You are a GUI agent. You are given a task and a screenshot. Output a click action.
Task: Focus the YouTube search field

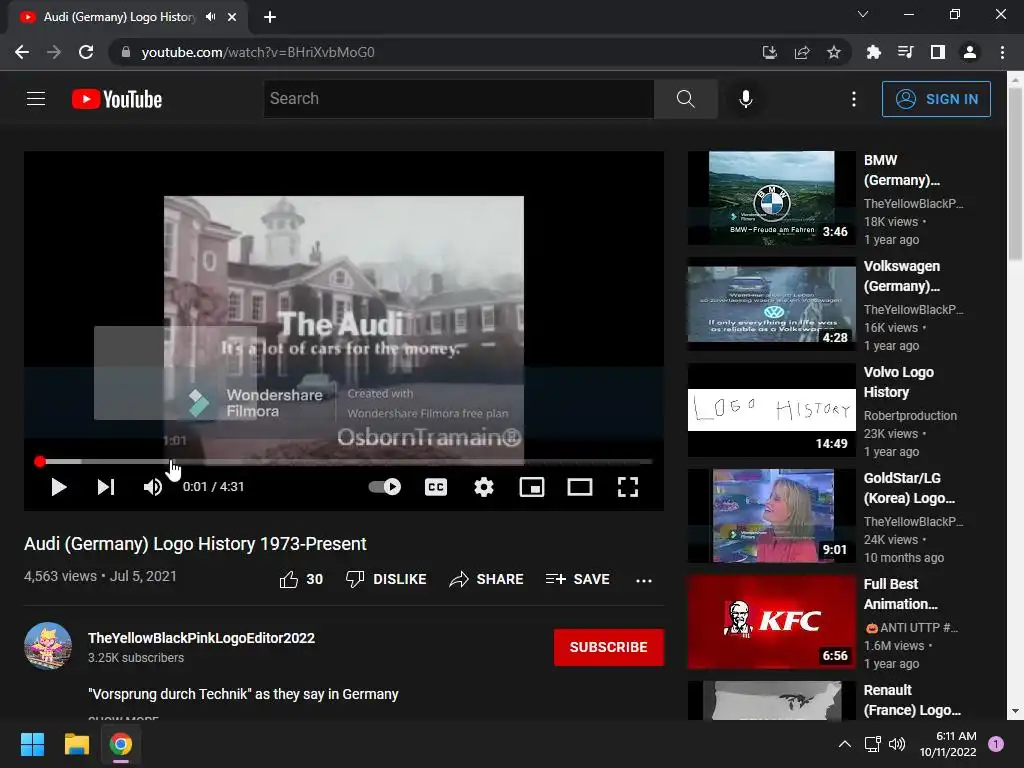point(458,99)
